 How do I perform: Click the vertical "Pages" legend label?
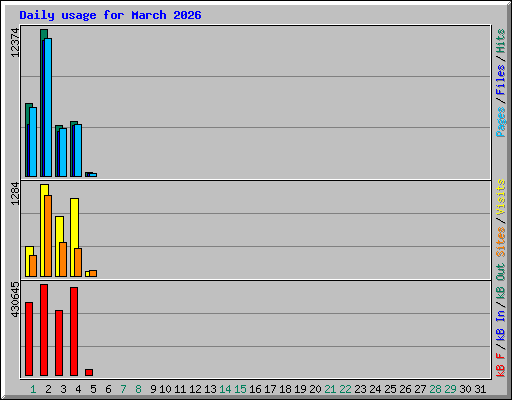[500, 122]
